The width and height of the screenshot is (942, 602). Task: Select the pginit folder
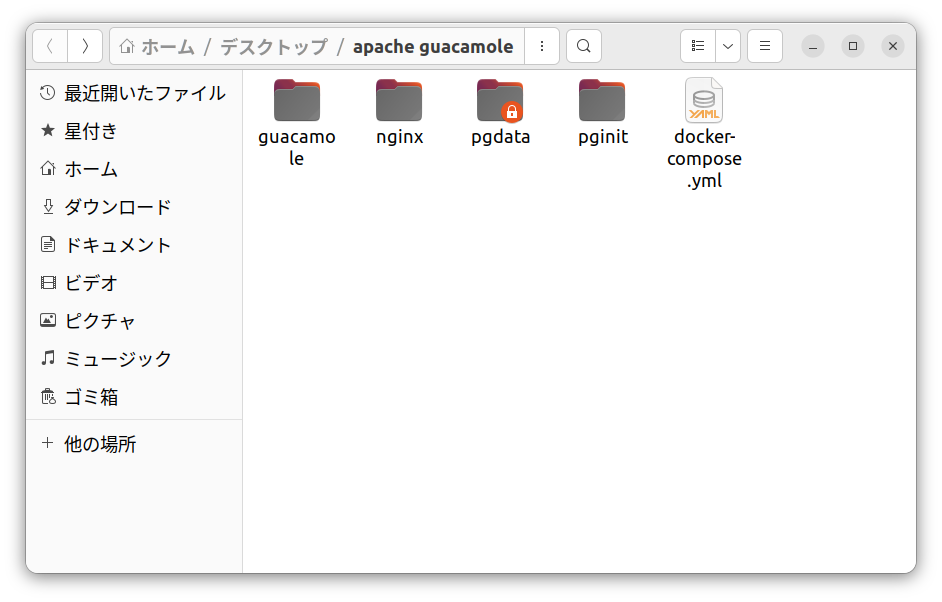coord(602,100)
